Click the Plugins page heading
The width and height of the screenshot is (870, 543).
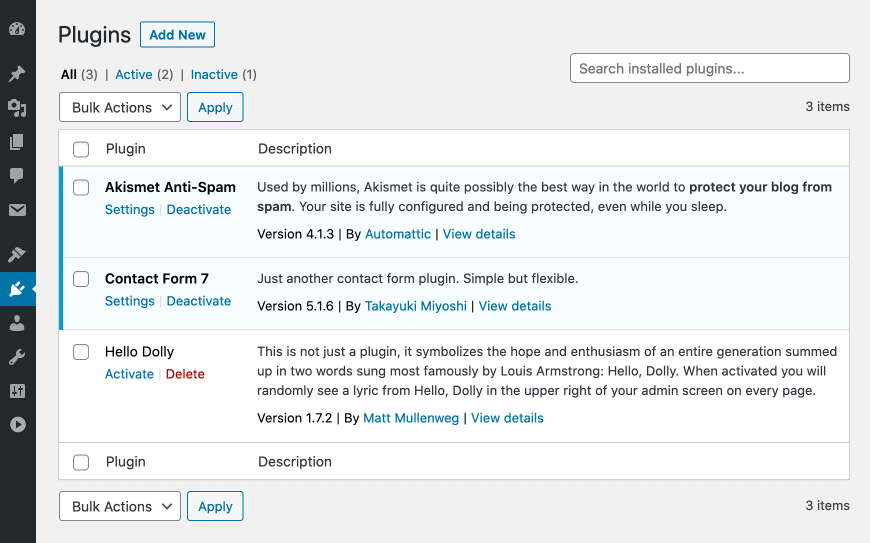click(94, 35)
